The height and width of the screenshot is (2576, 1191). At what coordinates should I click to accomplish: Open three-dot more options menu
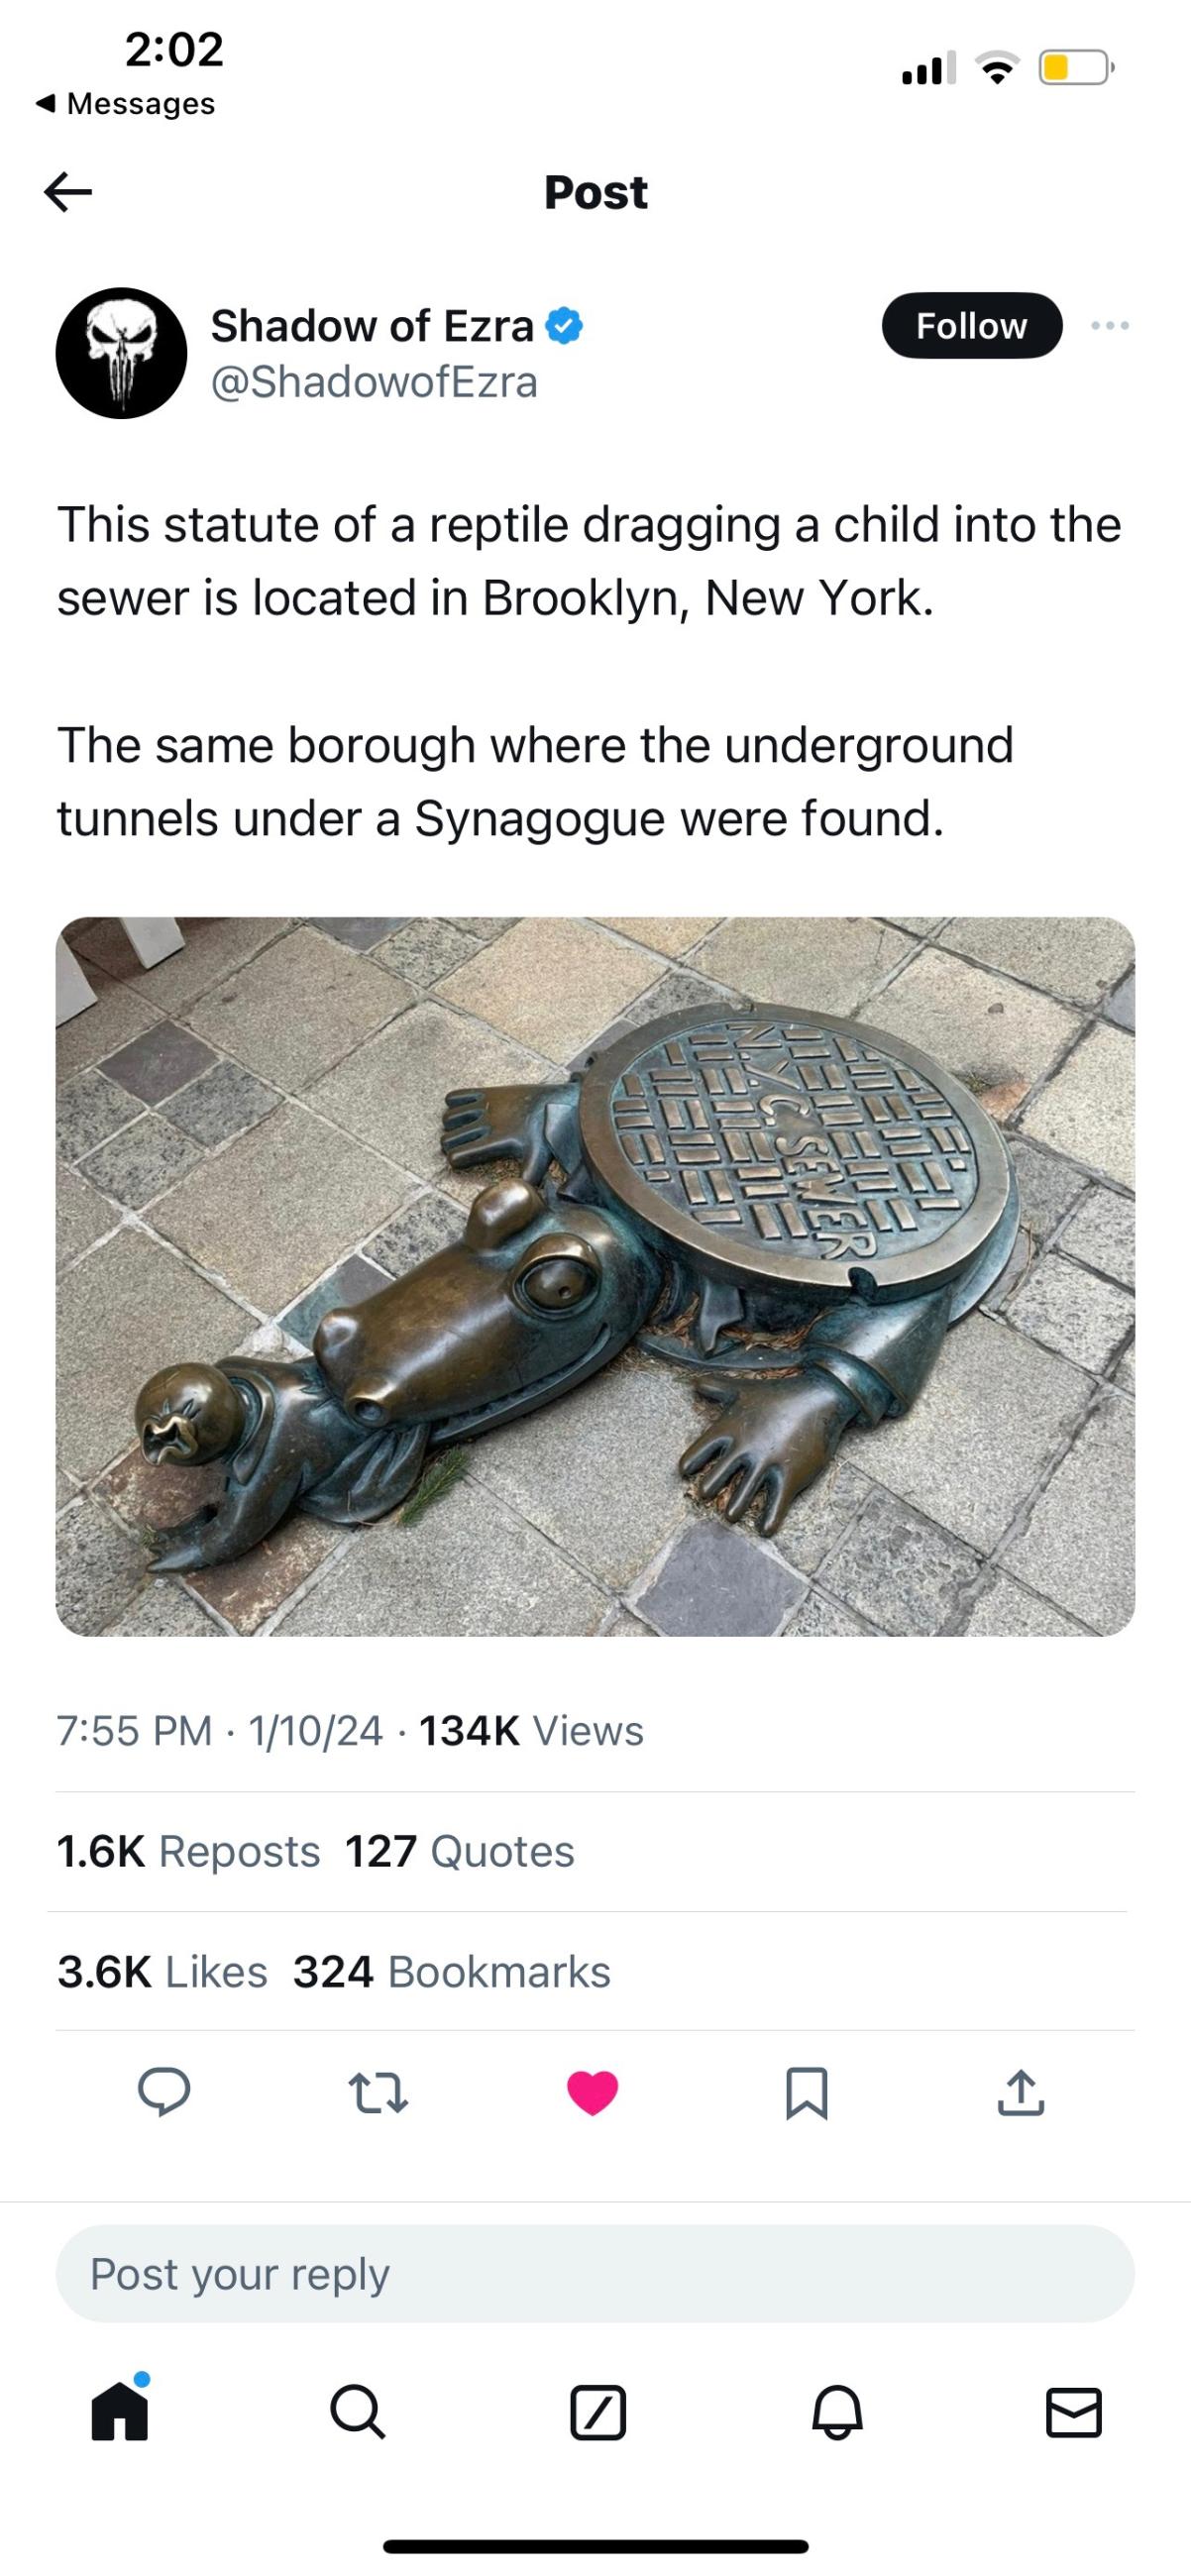pos(1110,325)
